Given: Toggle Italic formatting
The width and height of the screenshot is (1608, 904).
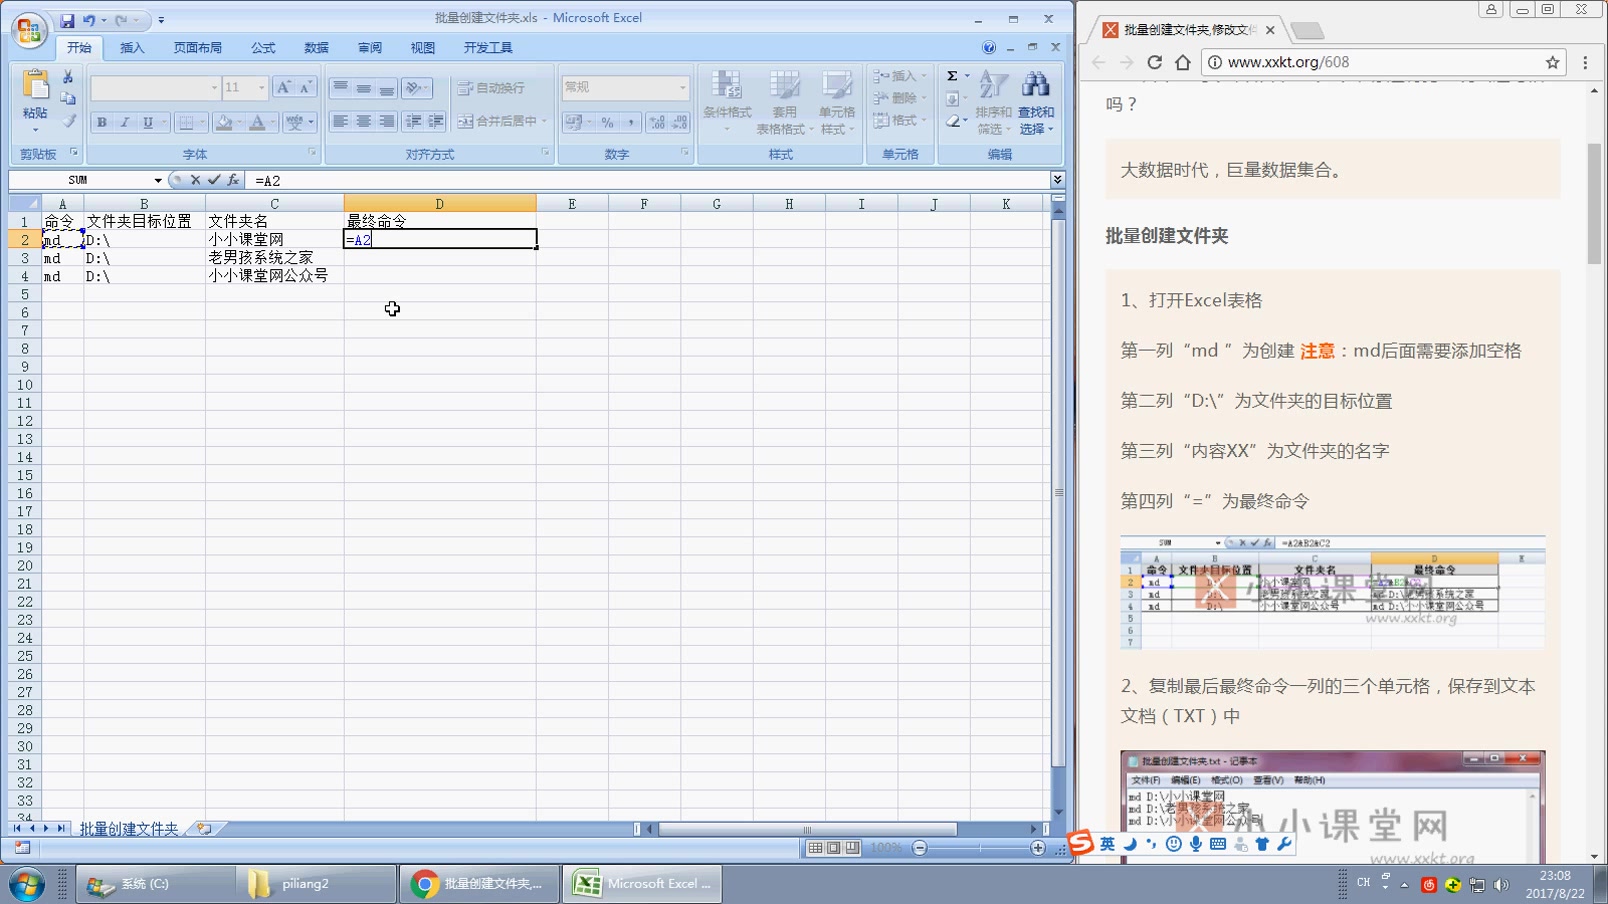Looking at the screenshot, I should tap(124, 122).
